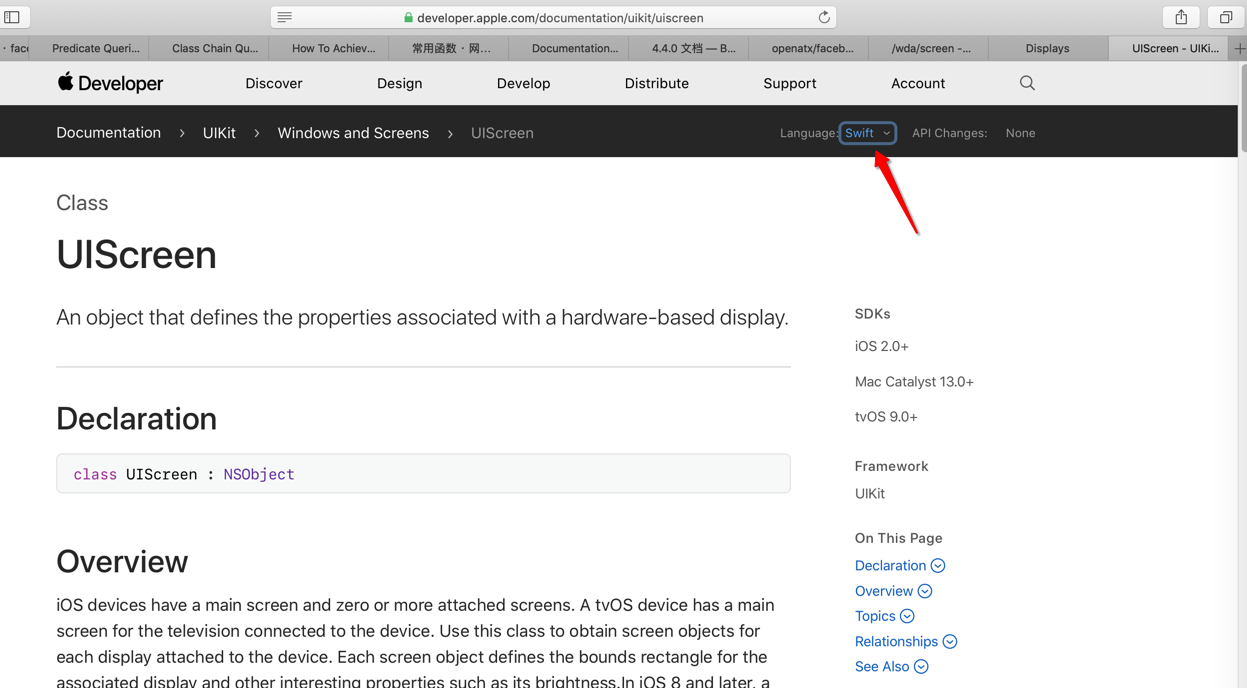Click chevron circle beside Relationships

pyautogui.click(x=950, y=641)
